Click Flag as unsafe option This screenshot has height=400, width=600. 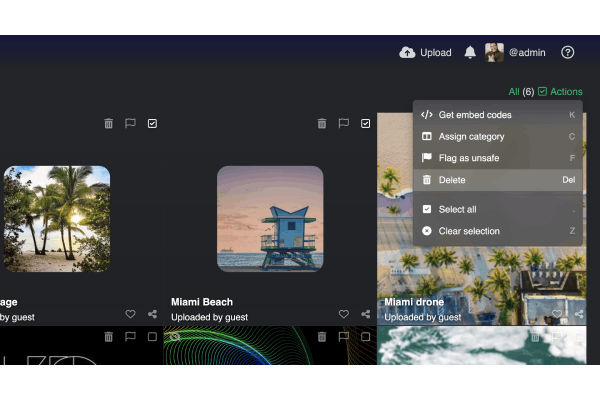tap(468, 158)
